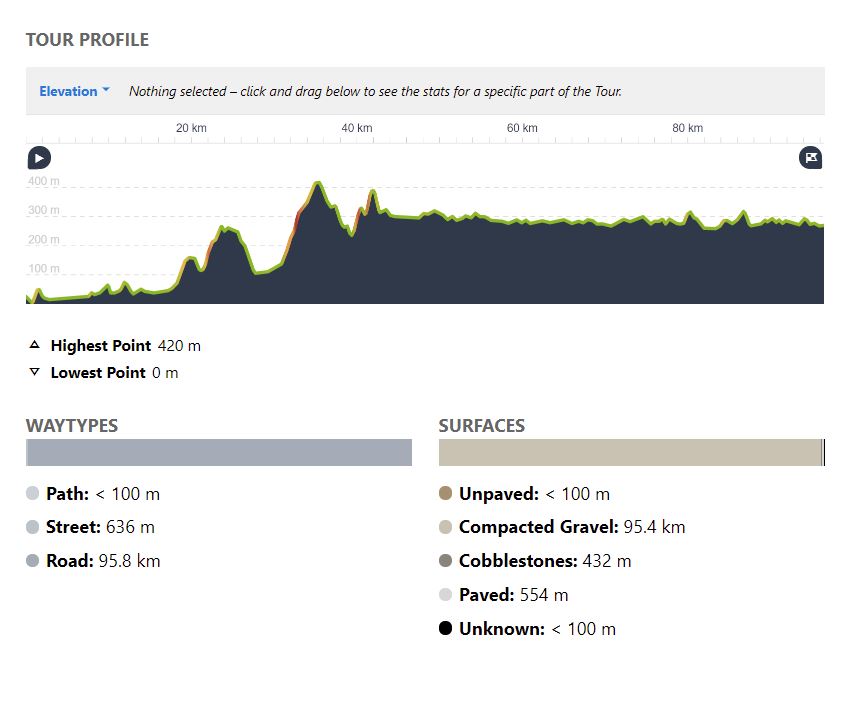This screenshot has width=846, height=703.
Task: Click the finish flag icon
Action: point(811,157)
